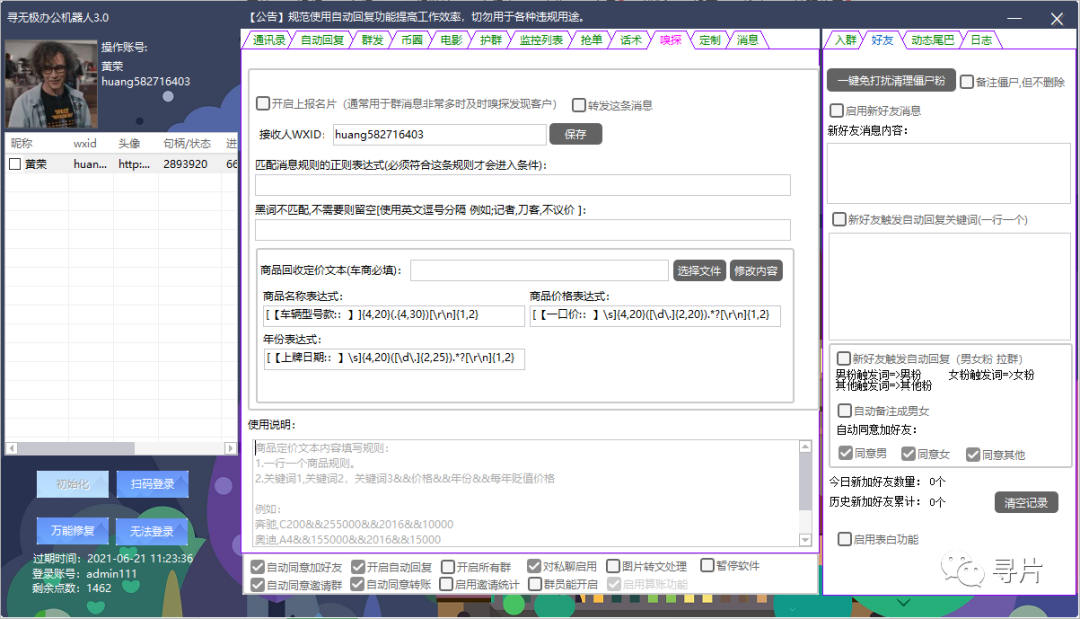Click the 保存 button

coord(575,134)
